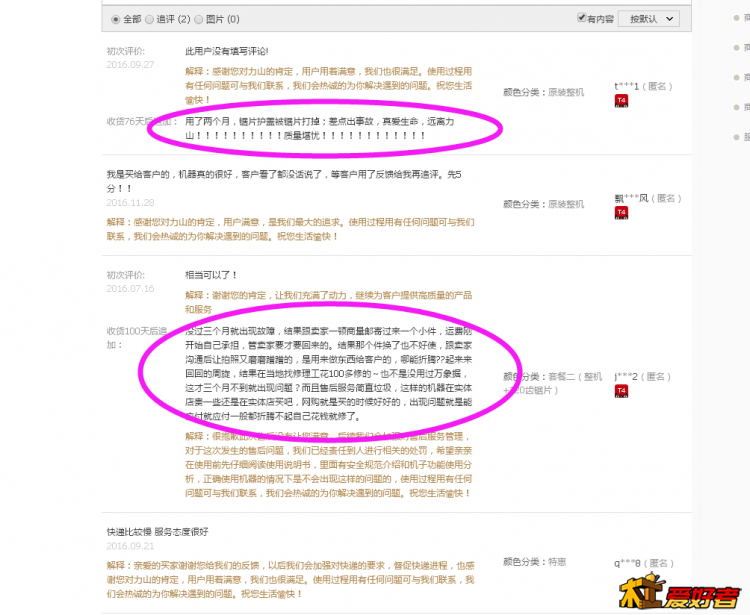Click 颜色分类：原装整机 for user t***1
The height and width of the screenshot is (615, 750).
[543, 92]
